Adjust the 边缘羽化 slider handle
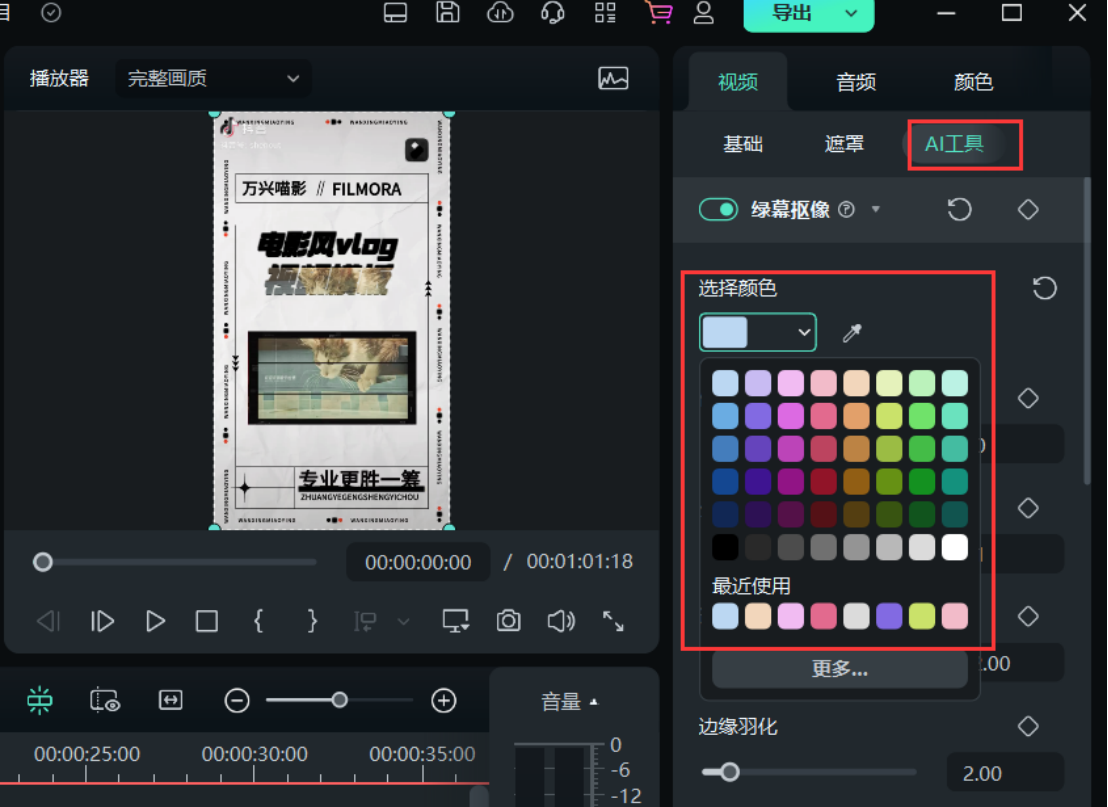The image size is (1108, 807). click(729, 772)
